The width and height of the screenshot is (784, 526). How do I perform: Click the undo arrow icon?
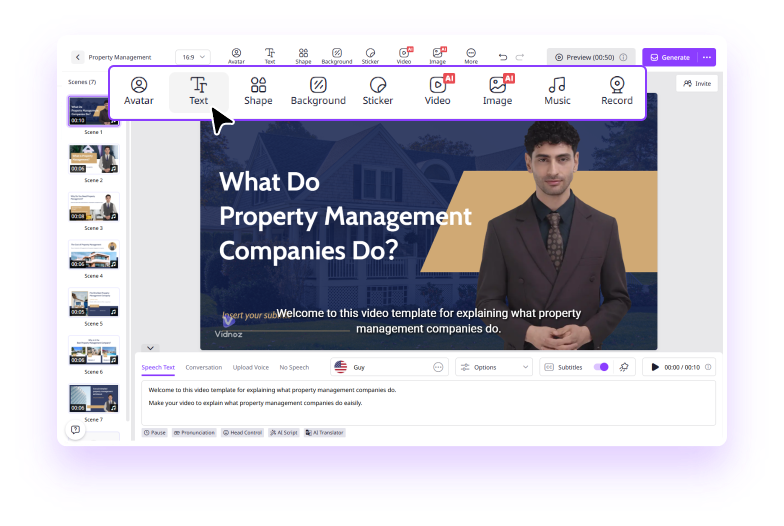(x=503, y=57)
